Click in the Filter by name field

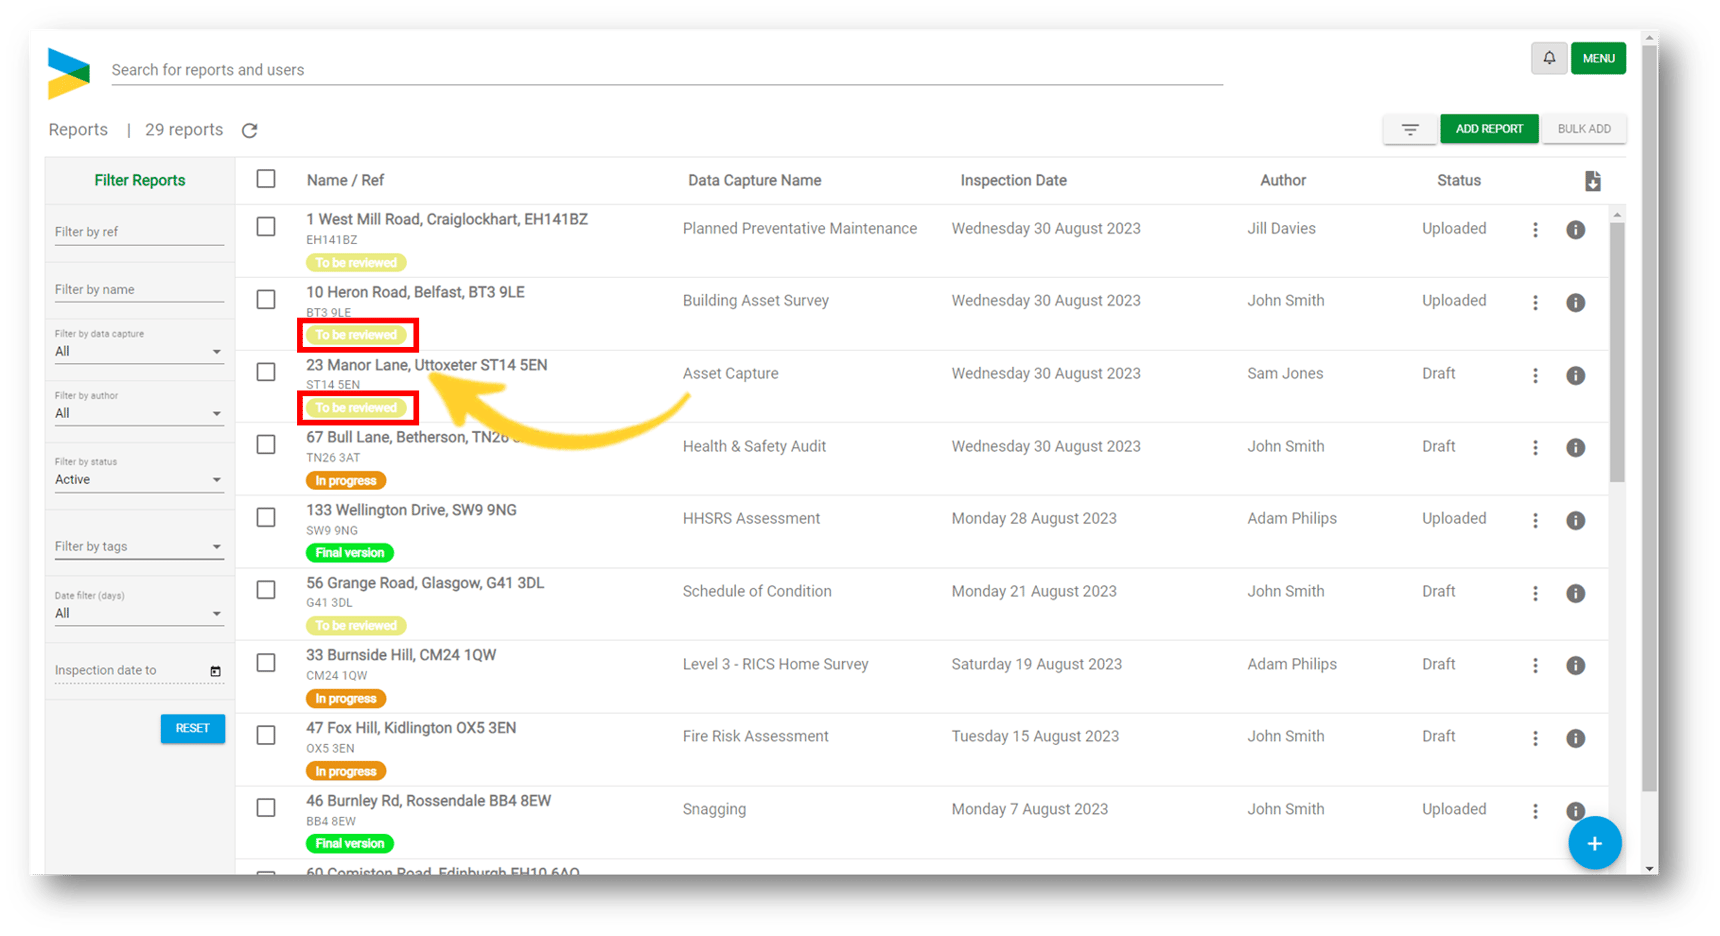click(138, 289)
